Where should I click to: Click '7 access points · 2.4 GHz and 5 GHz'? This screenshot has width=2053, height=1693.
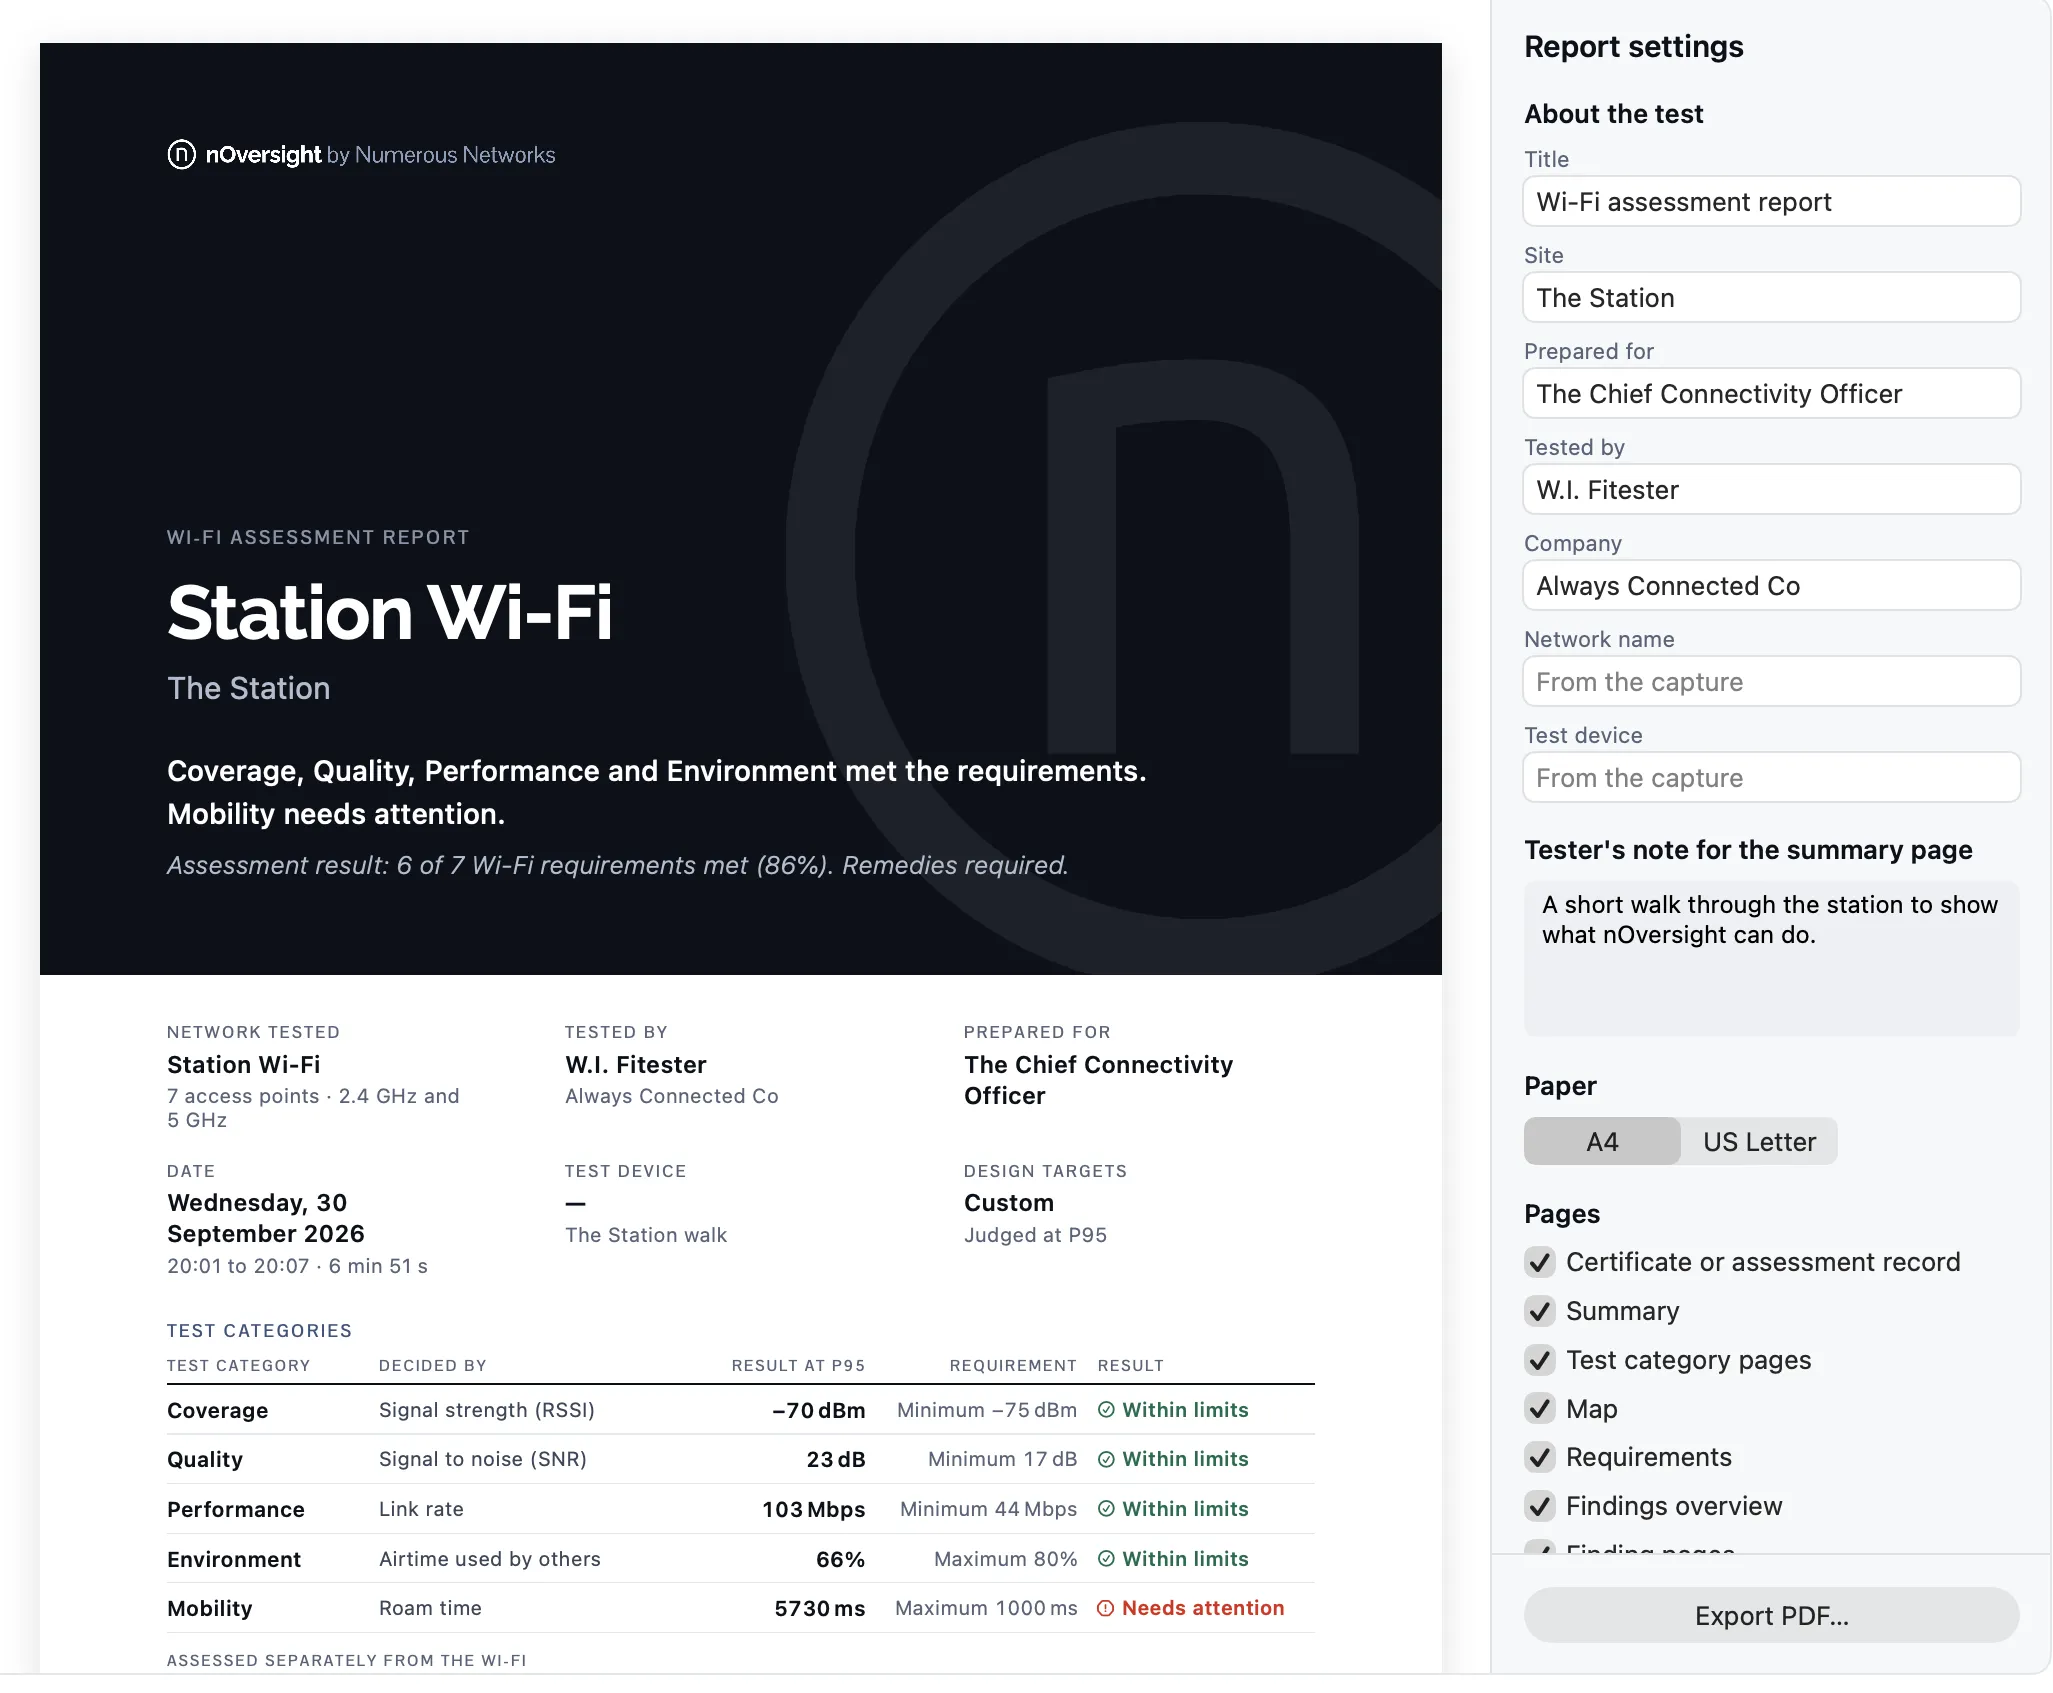click(313, 1108)
